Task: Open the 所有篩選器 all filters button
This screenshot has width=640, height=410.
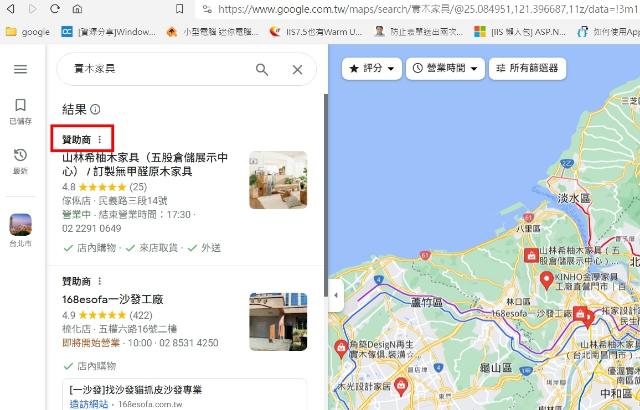Action: (527, 68)
